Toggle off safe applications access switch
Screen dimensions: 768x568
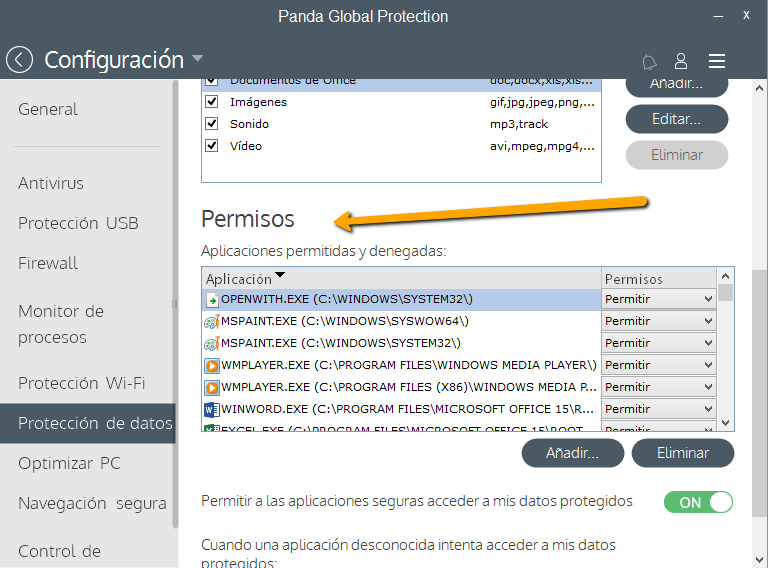698,502
